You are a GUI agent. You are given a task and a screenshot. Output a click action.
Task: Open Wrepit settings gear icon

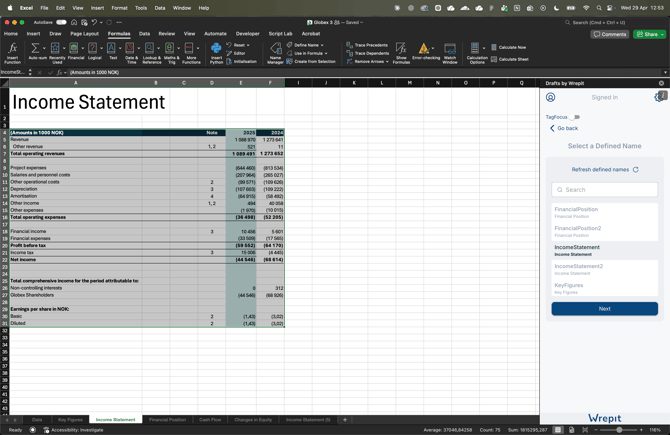click(x=659, y=97)
